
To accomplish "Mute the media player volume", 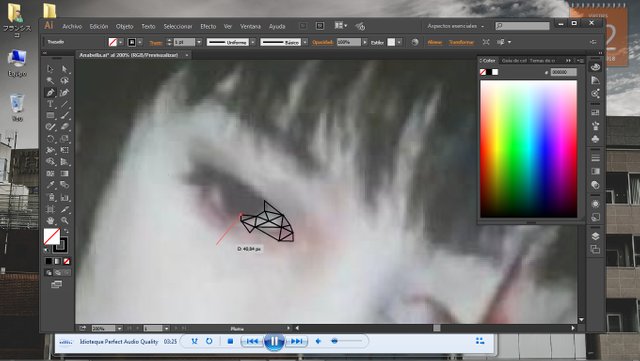I will [x=318, y=341].
